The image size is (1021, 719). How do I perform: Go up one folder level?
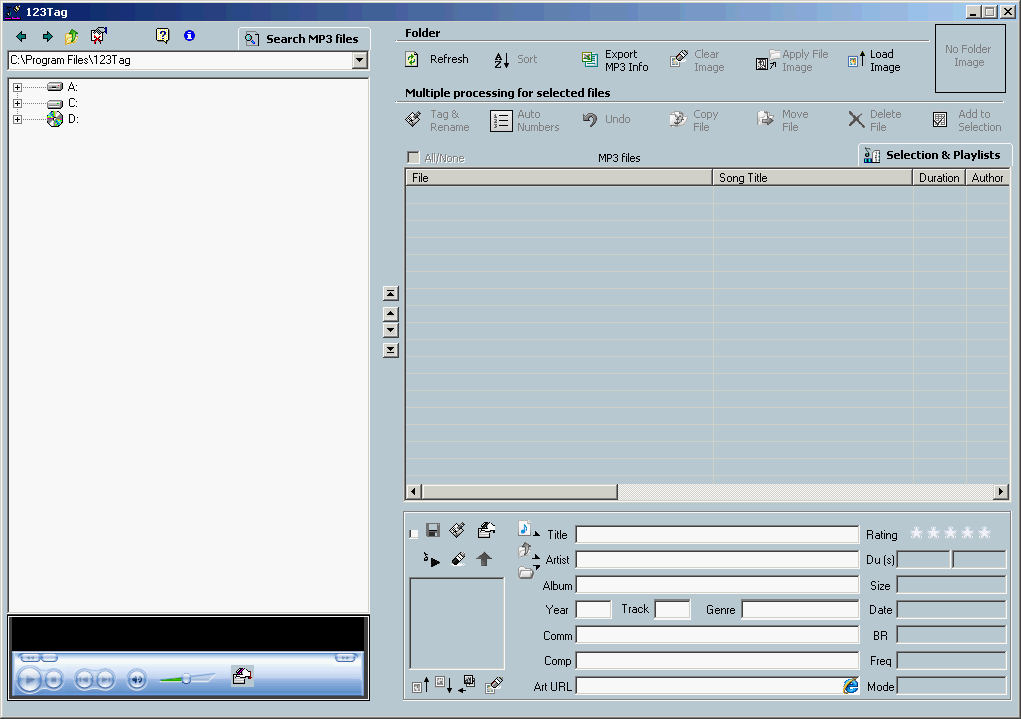71,36
